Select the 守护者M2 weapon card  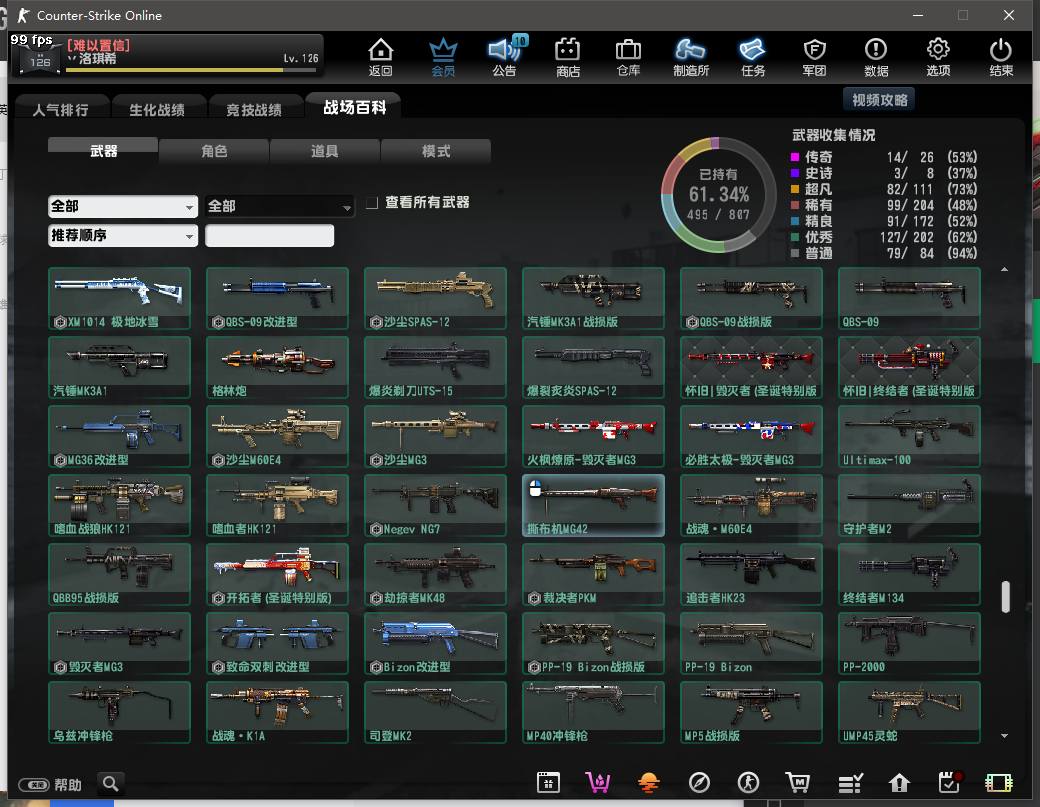pos(909,505)
